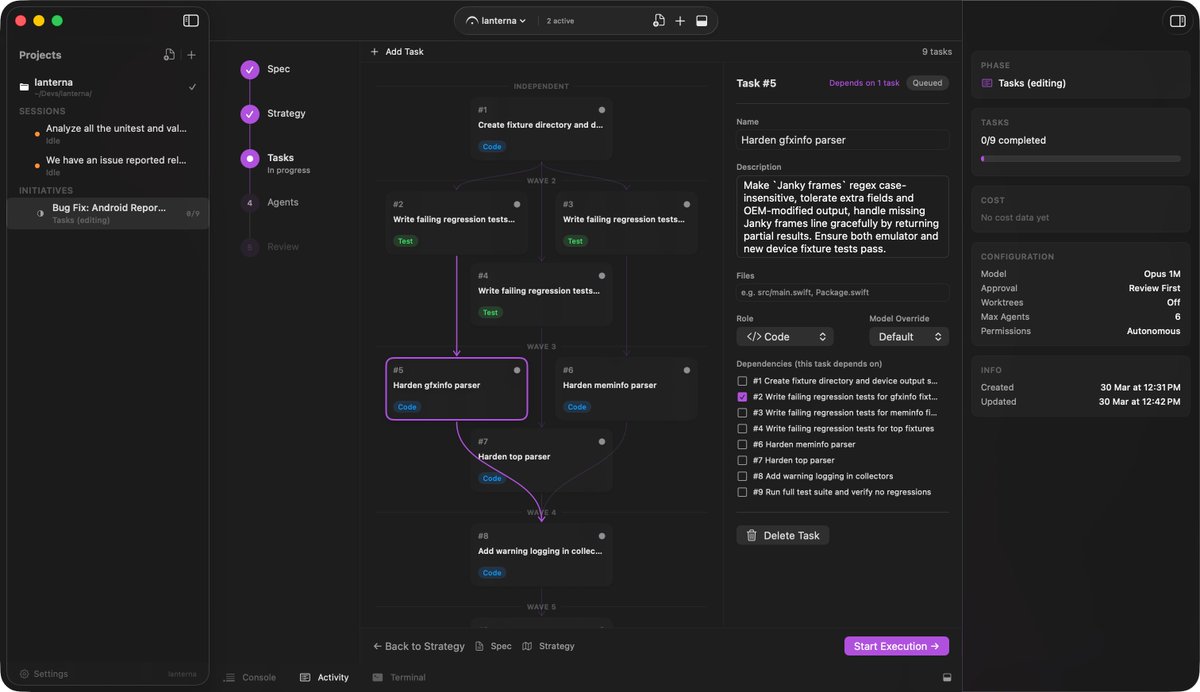
Task: Switch to the Console tab
Action: coord(249,677)
